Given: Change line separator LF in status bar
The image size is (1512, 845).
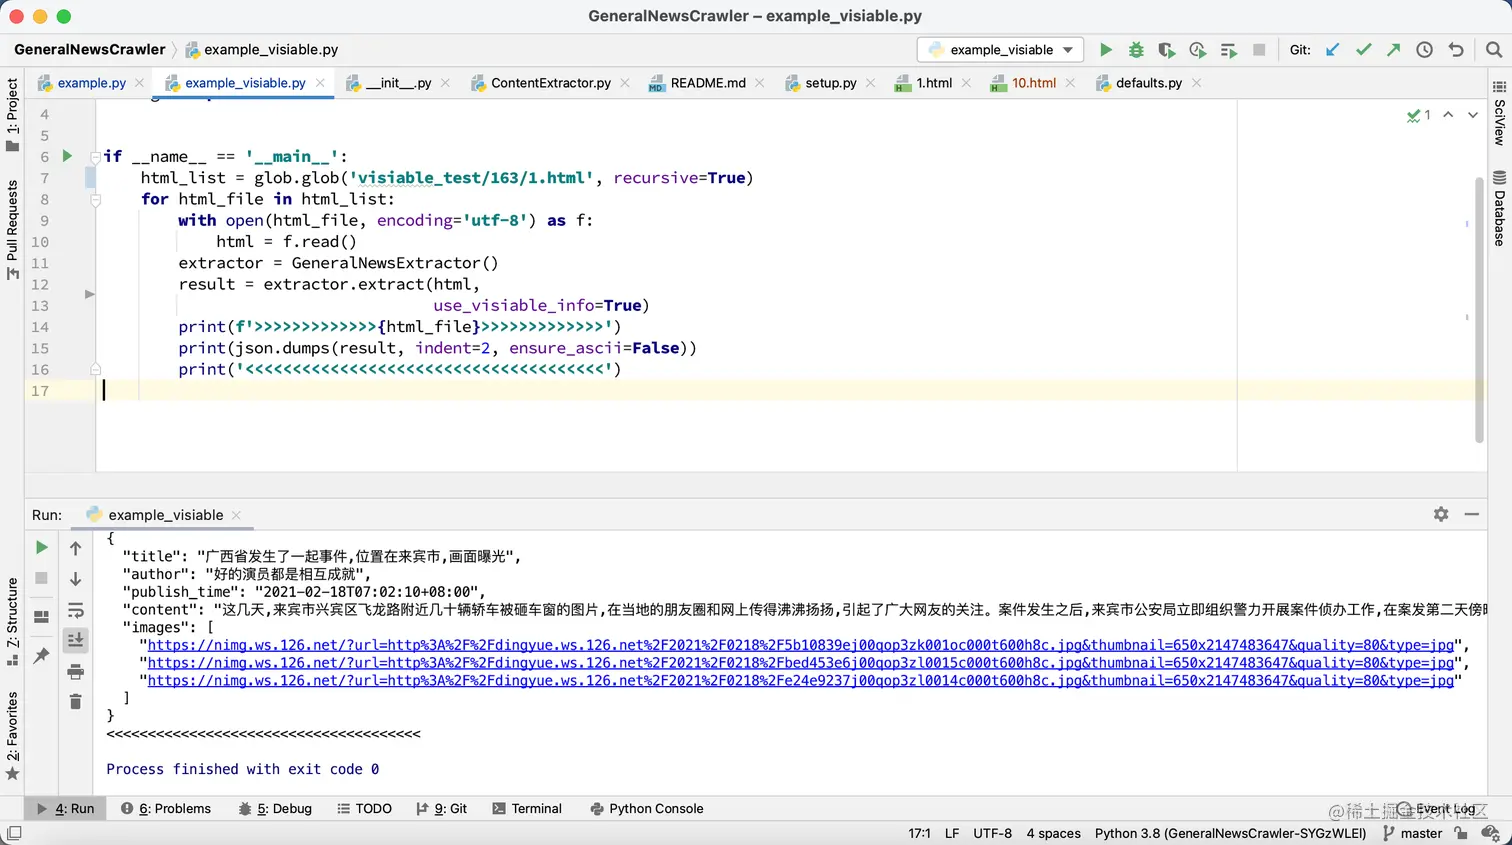Looking at the screenshot, I should coord(952,833).
